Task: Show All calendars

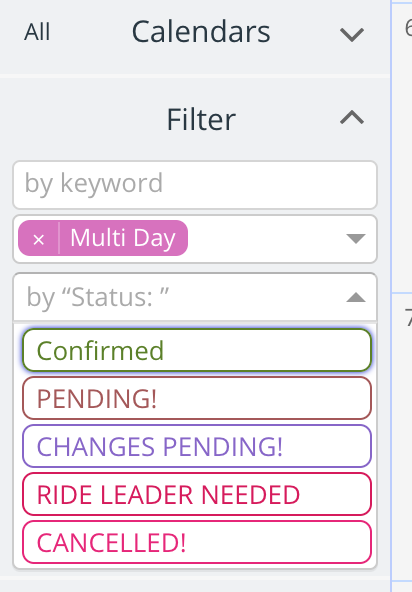Action: [37, 32]
